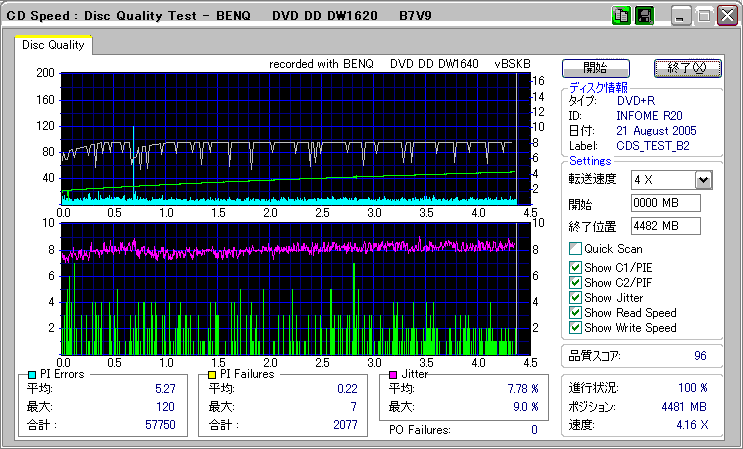Click the end position 4482 MB field
Image resolution: width=743 pixels, height=449 pixels.
pos(665,226)
